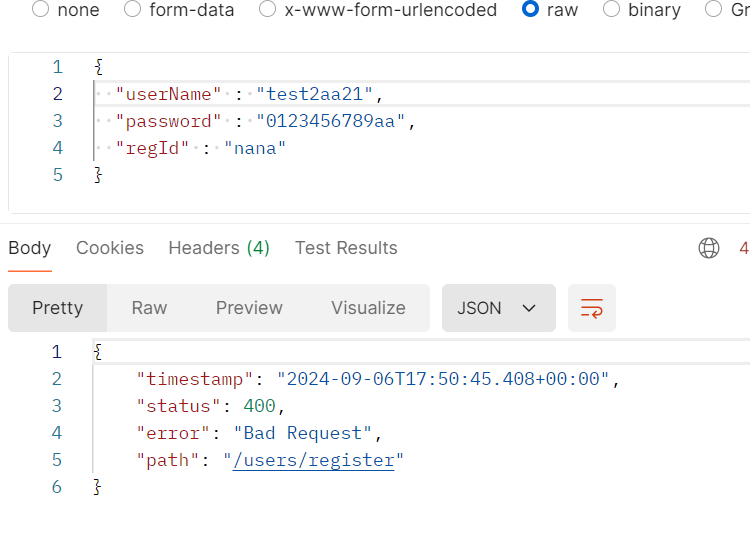Select form-data body type

(x=133, y=10)
